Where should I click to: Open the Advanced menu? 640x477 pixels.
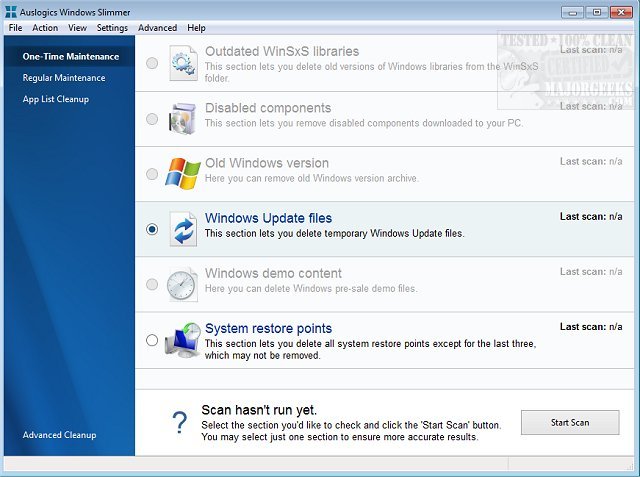[x=158, y=28]
